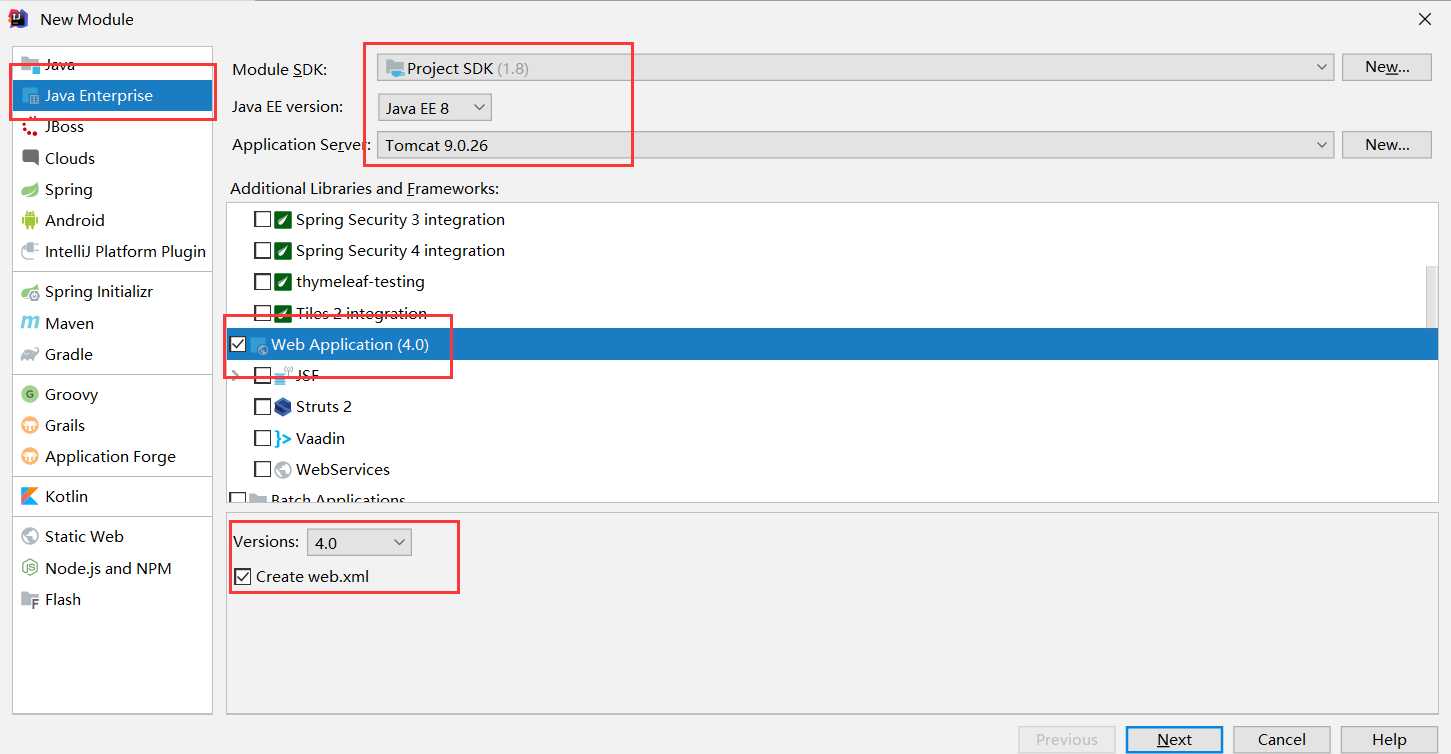1451x754 pixels.
Task: Click the thymeleaf-testing green check icon
Action: [283, 282]
